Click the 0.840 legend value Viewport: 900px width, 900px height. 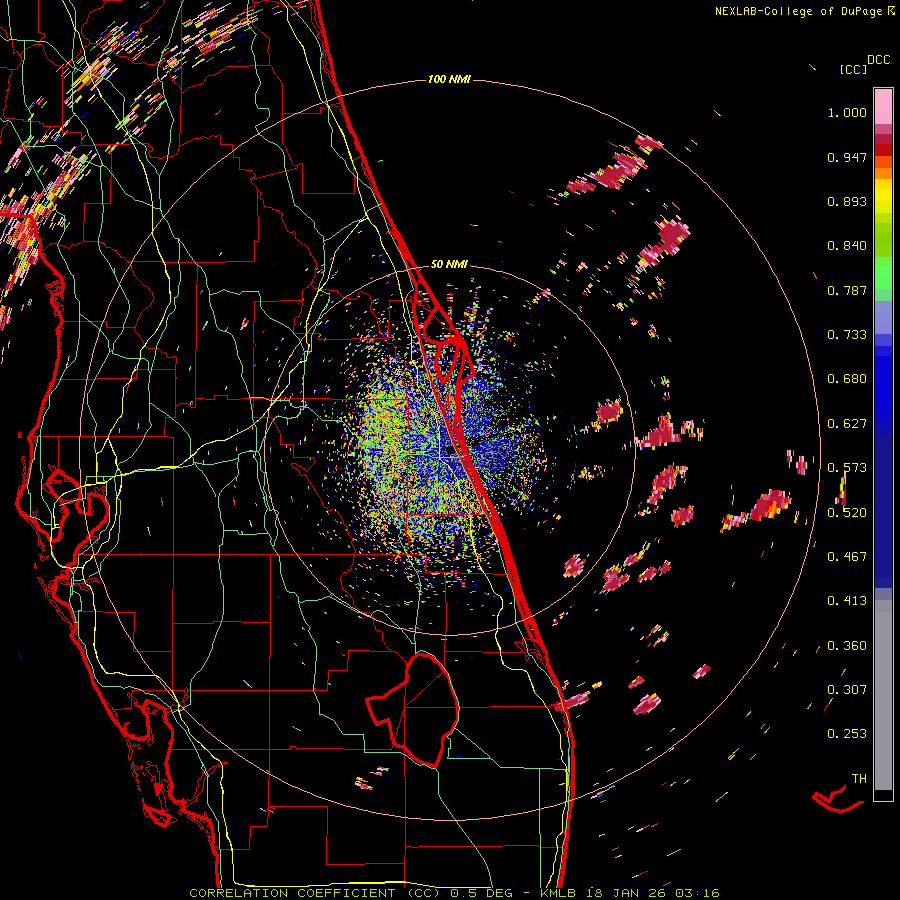[x=847, y=246]
